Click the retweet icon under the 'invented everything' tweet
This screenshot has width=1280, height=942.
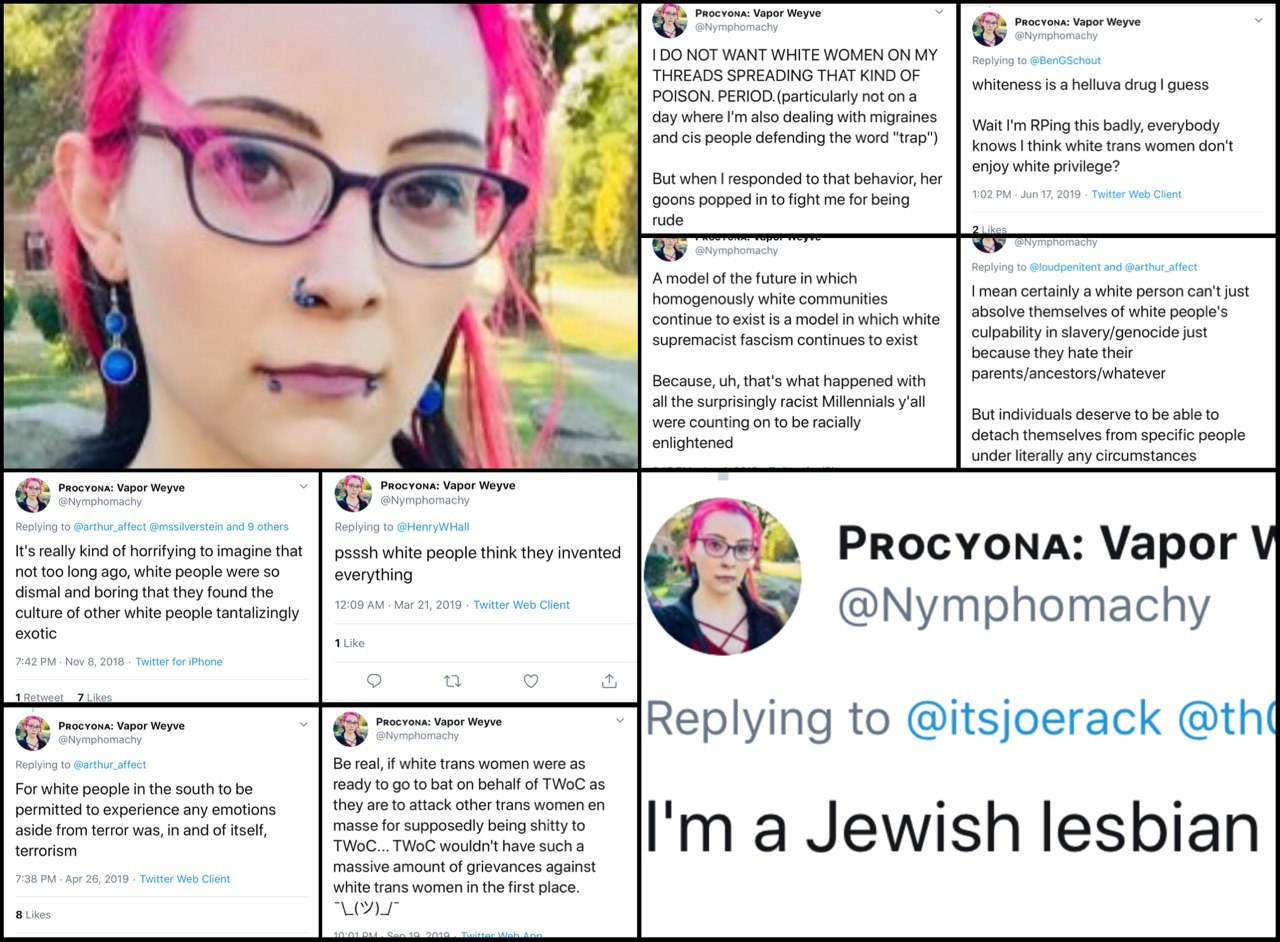[452, 681]
